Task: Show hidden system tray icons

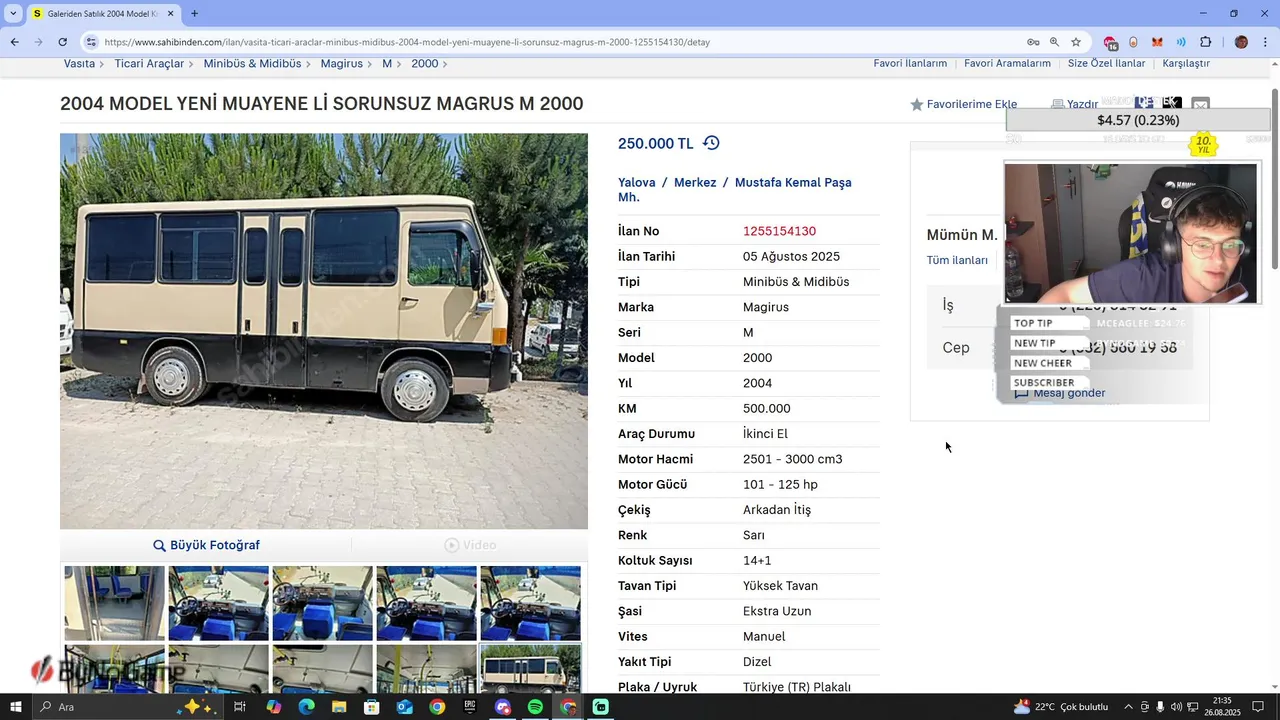Action: [1129, 707]
